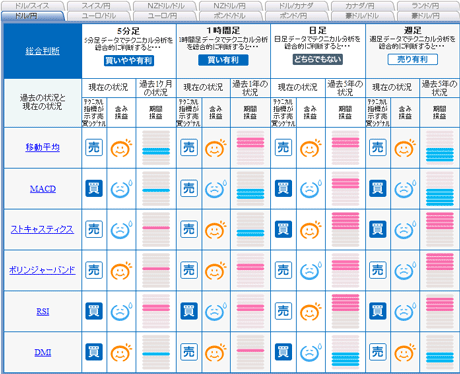Image resolution: width=460 pixels, height=374 pixels.
Task: Click the 日足 buy signal icon for MACD
Action: click(x=283, y=188)
